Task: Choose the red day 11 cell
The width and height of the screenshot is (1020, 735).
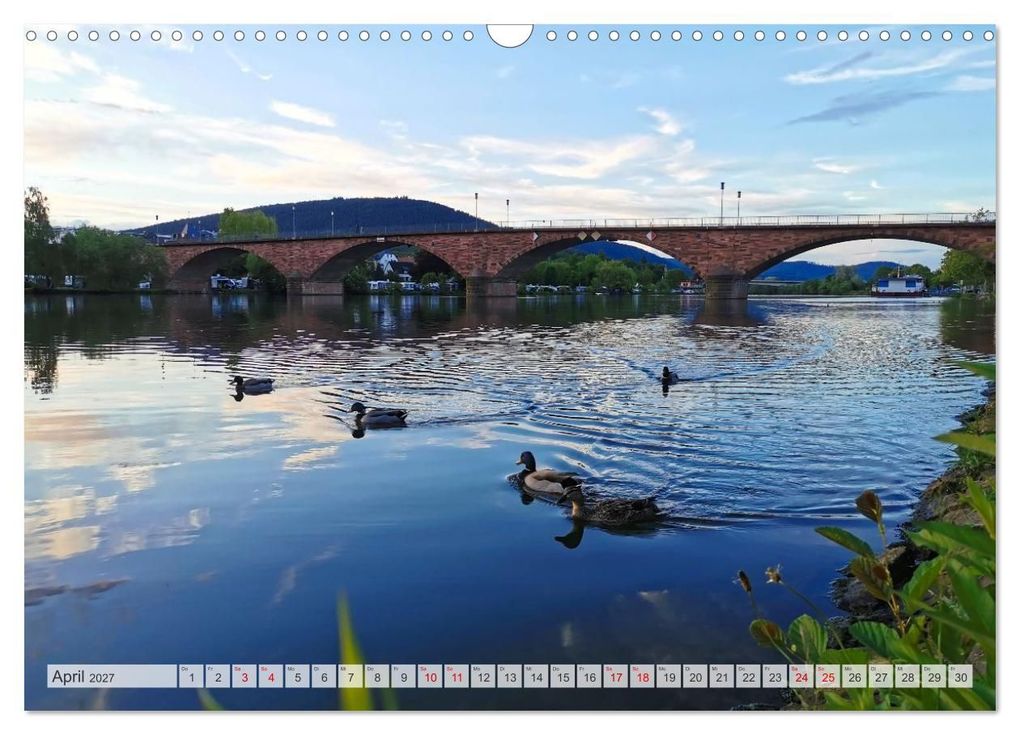Action: (457, 676)
